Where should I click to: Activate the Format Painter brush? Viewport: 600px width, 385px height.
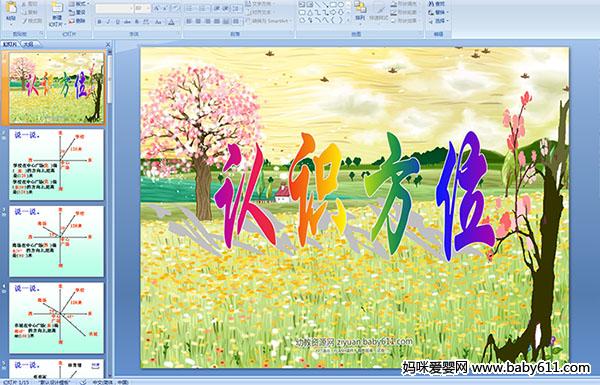coord(32,21)
